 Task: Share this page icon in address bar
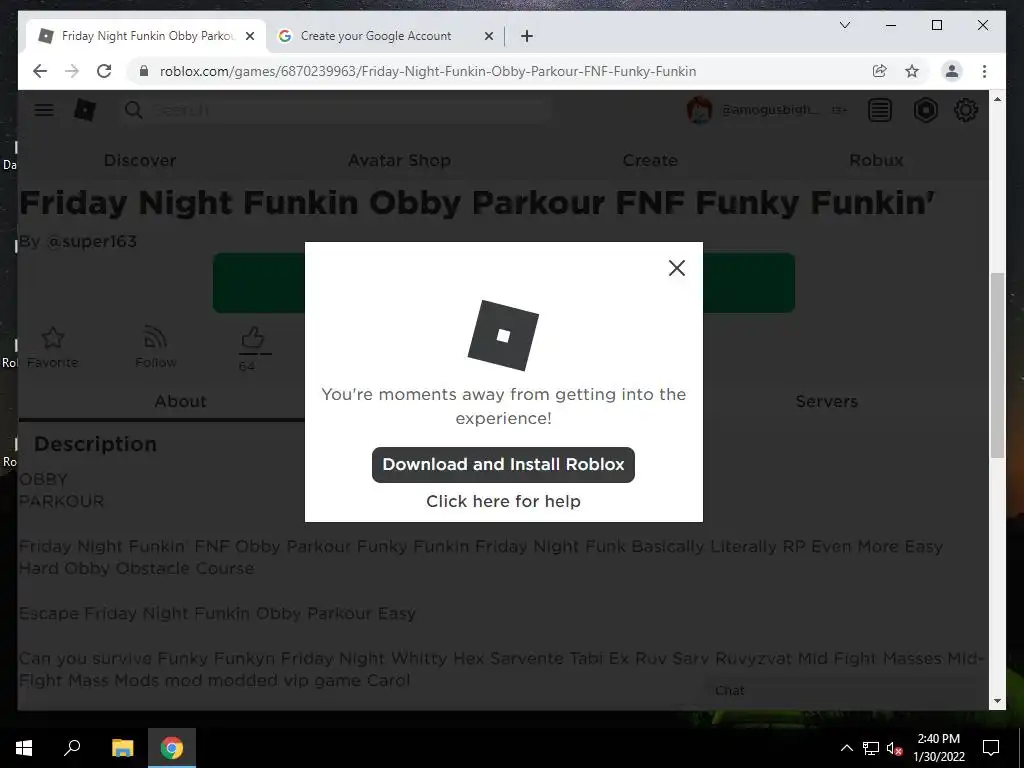880,71
